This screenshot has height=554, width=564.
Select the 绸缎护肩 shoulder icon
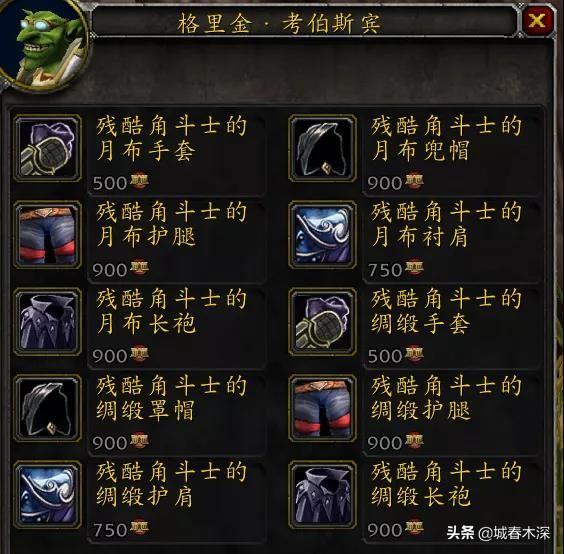(x=47, y=495)
